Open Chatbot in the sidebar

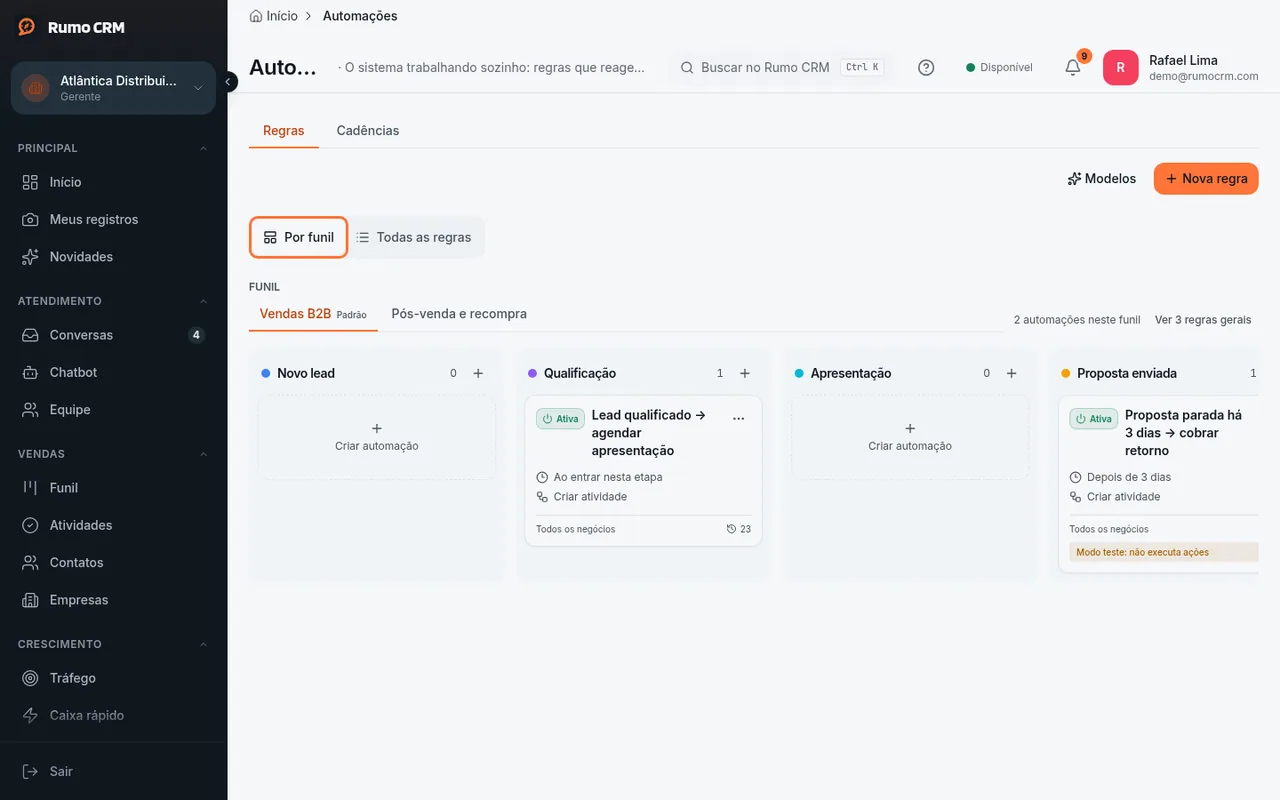click(113, 372)
